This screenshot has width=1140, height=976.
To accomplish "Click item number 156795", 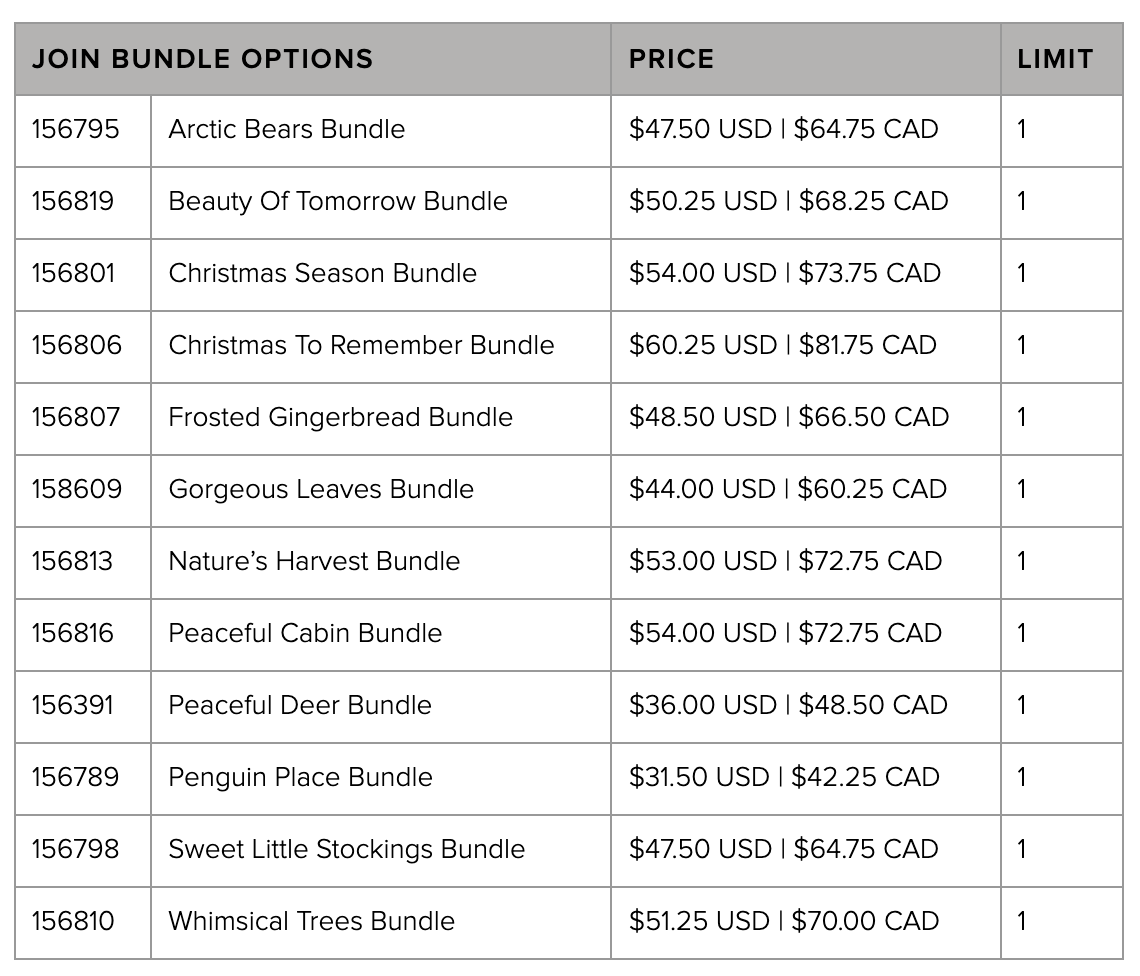I will pyautogui.click(x=75, y=130).
